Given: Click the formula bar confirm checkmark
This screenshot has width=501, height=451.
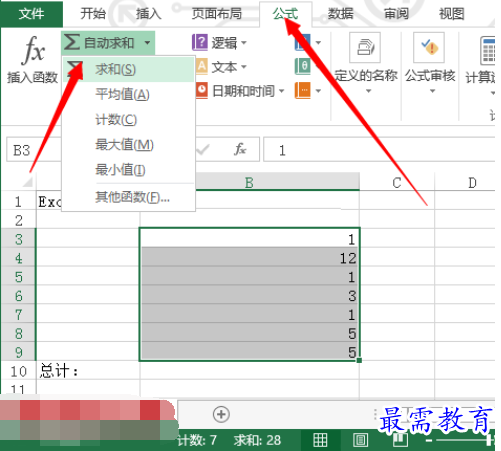Looking at the screenshot, I should point(202,150).
